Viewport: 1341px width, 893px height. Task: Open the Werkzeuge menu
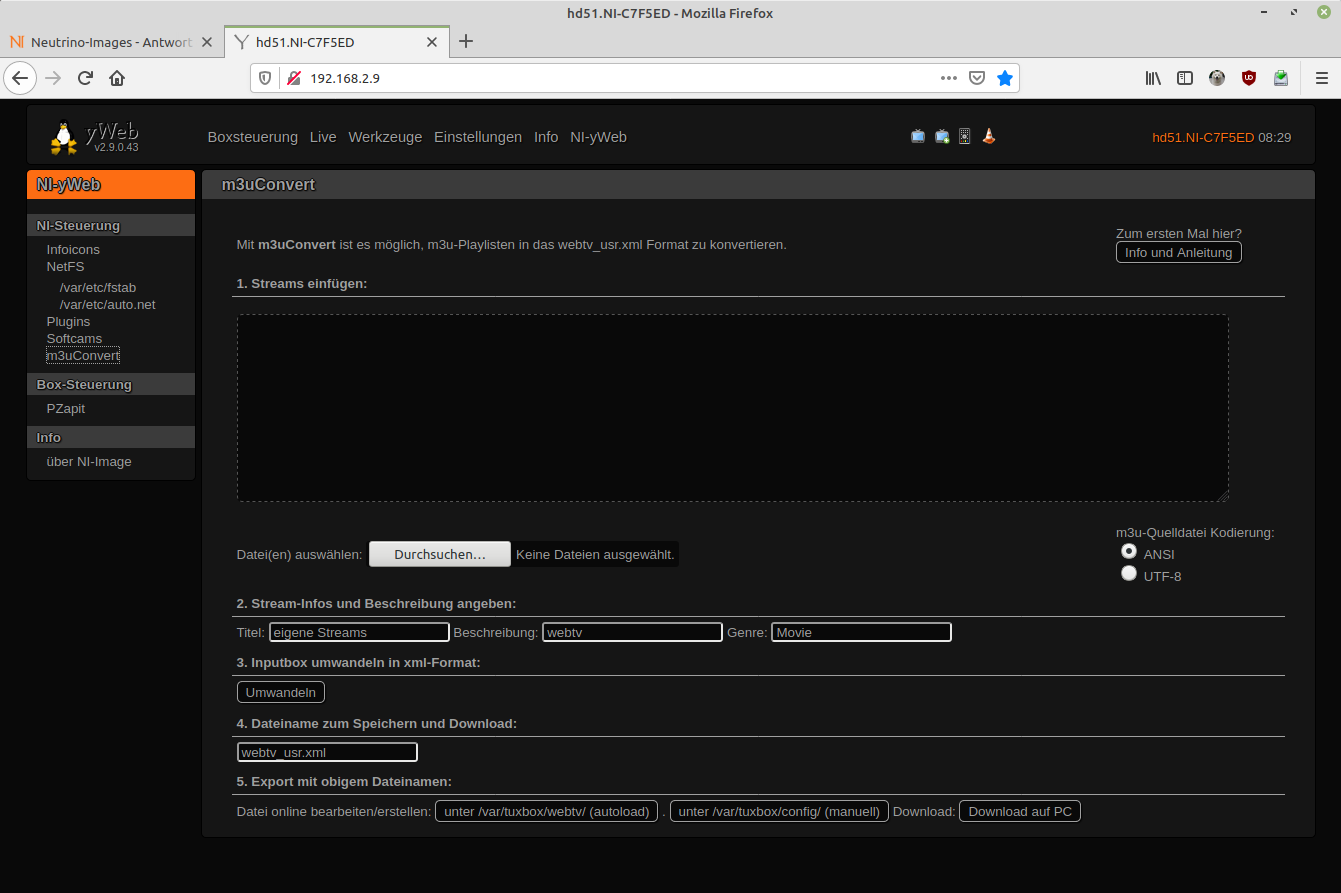tap(385, 137)
